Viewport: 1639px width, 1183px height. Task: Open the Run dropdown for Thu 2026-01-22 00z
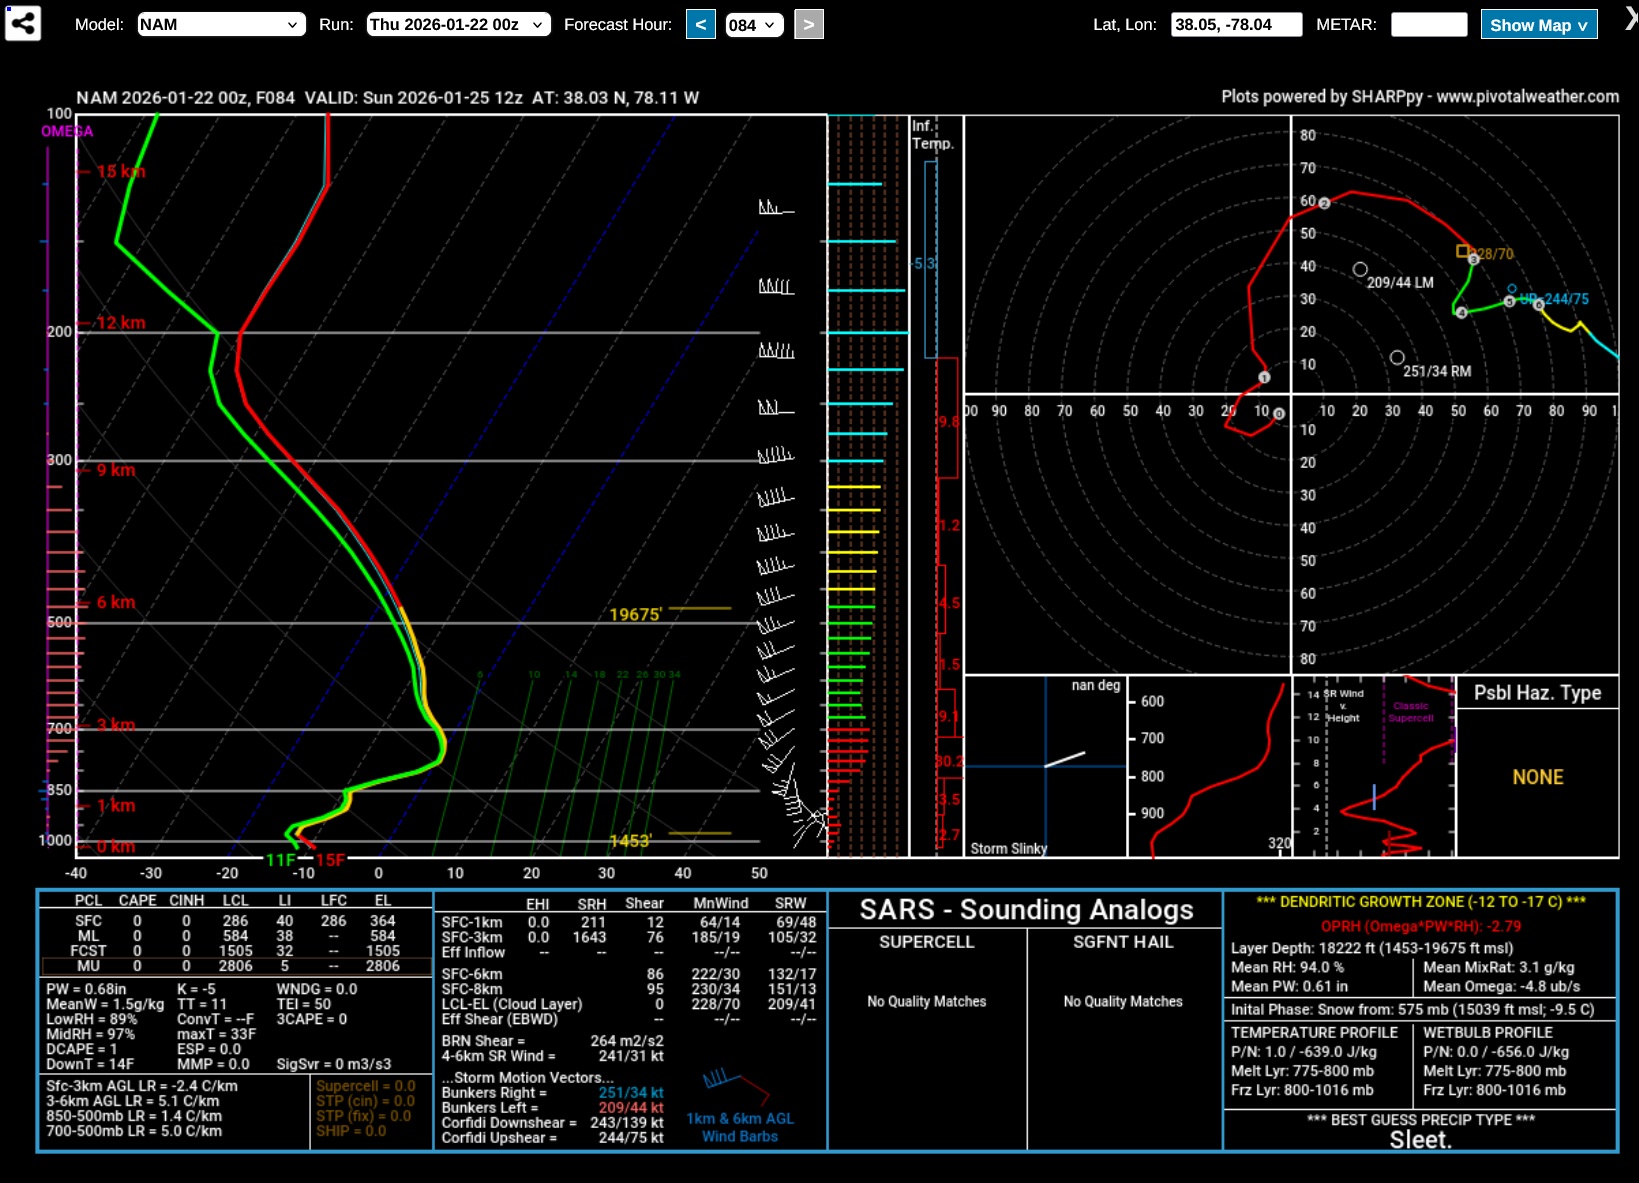459,25
